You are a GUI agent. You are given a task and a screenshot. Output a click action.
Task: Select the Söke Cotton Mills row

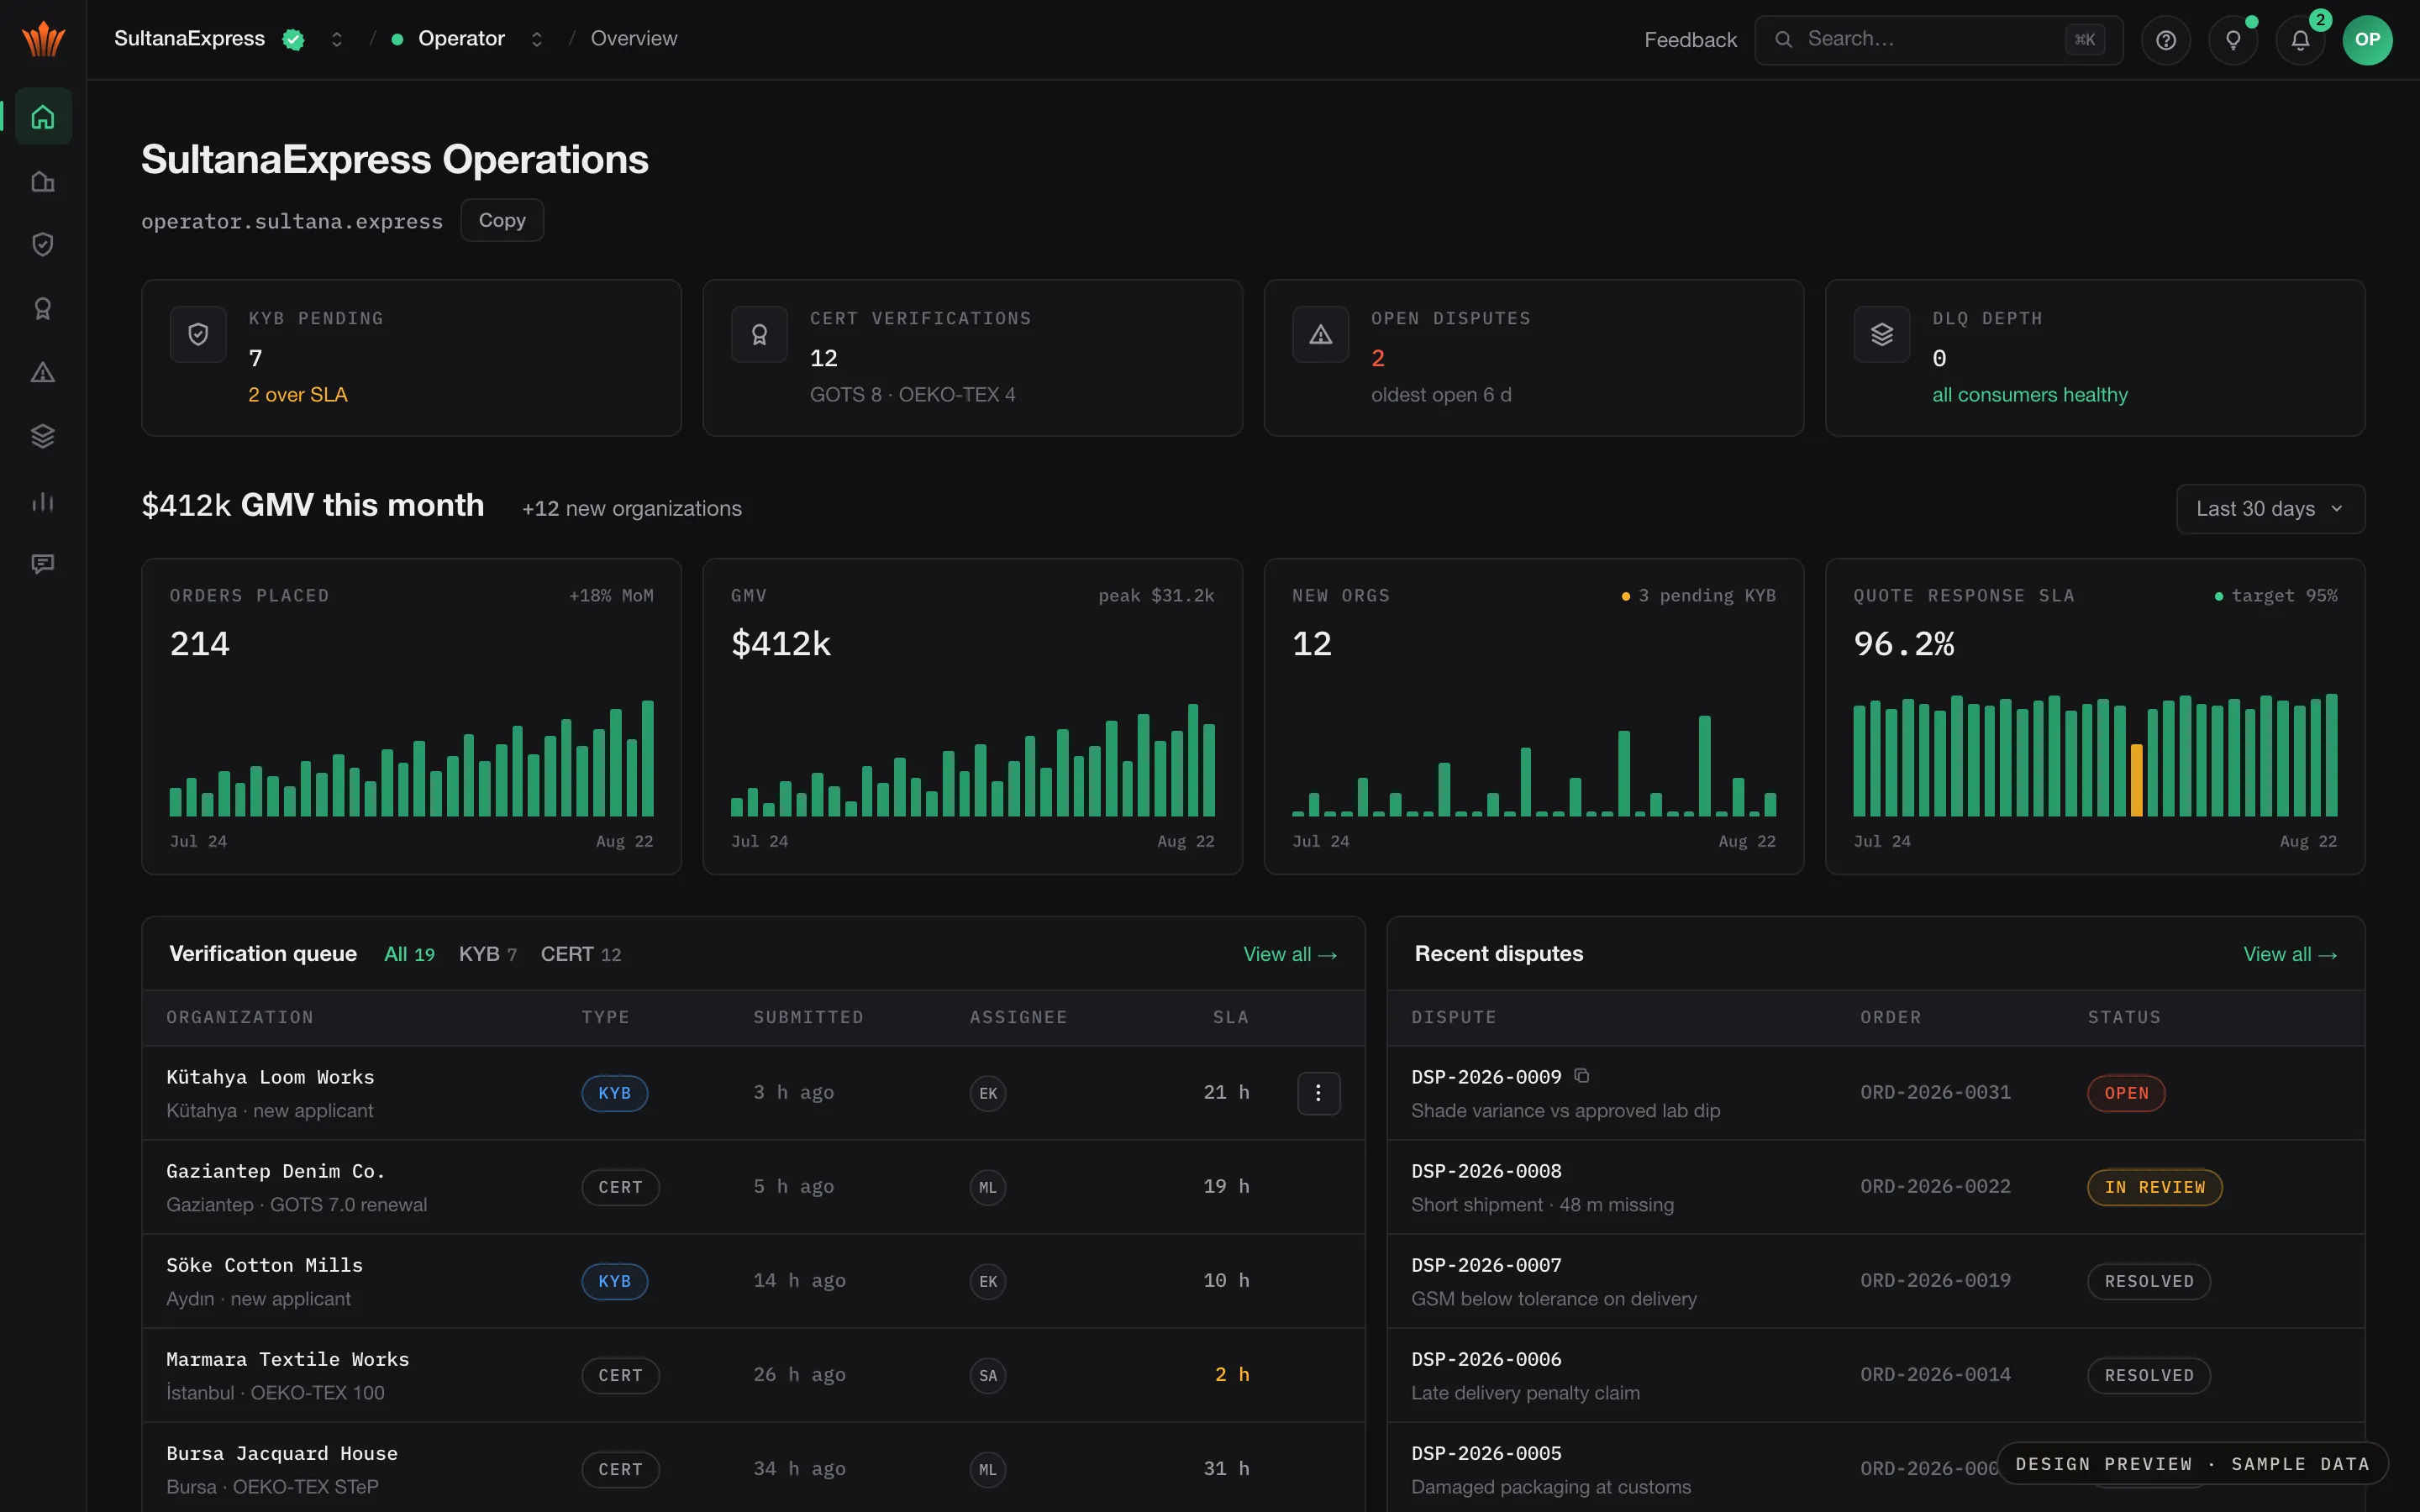753,1281
